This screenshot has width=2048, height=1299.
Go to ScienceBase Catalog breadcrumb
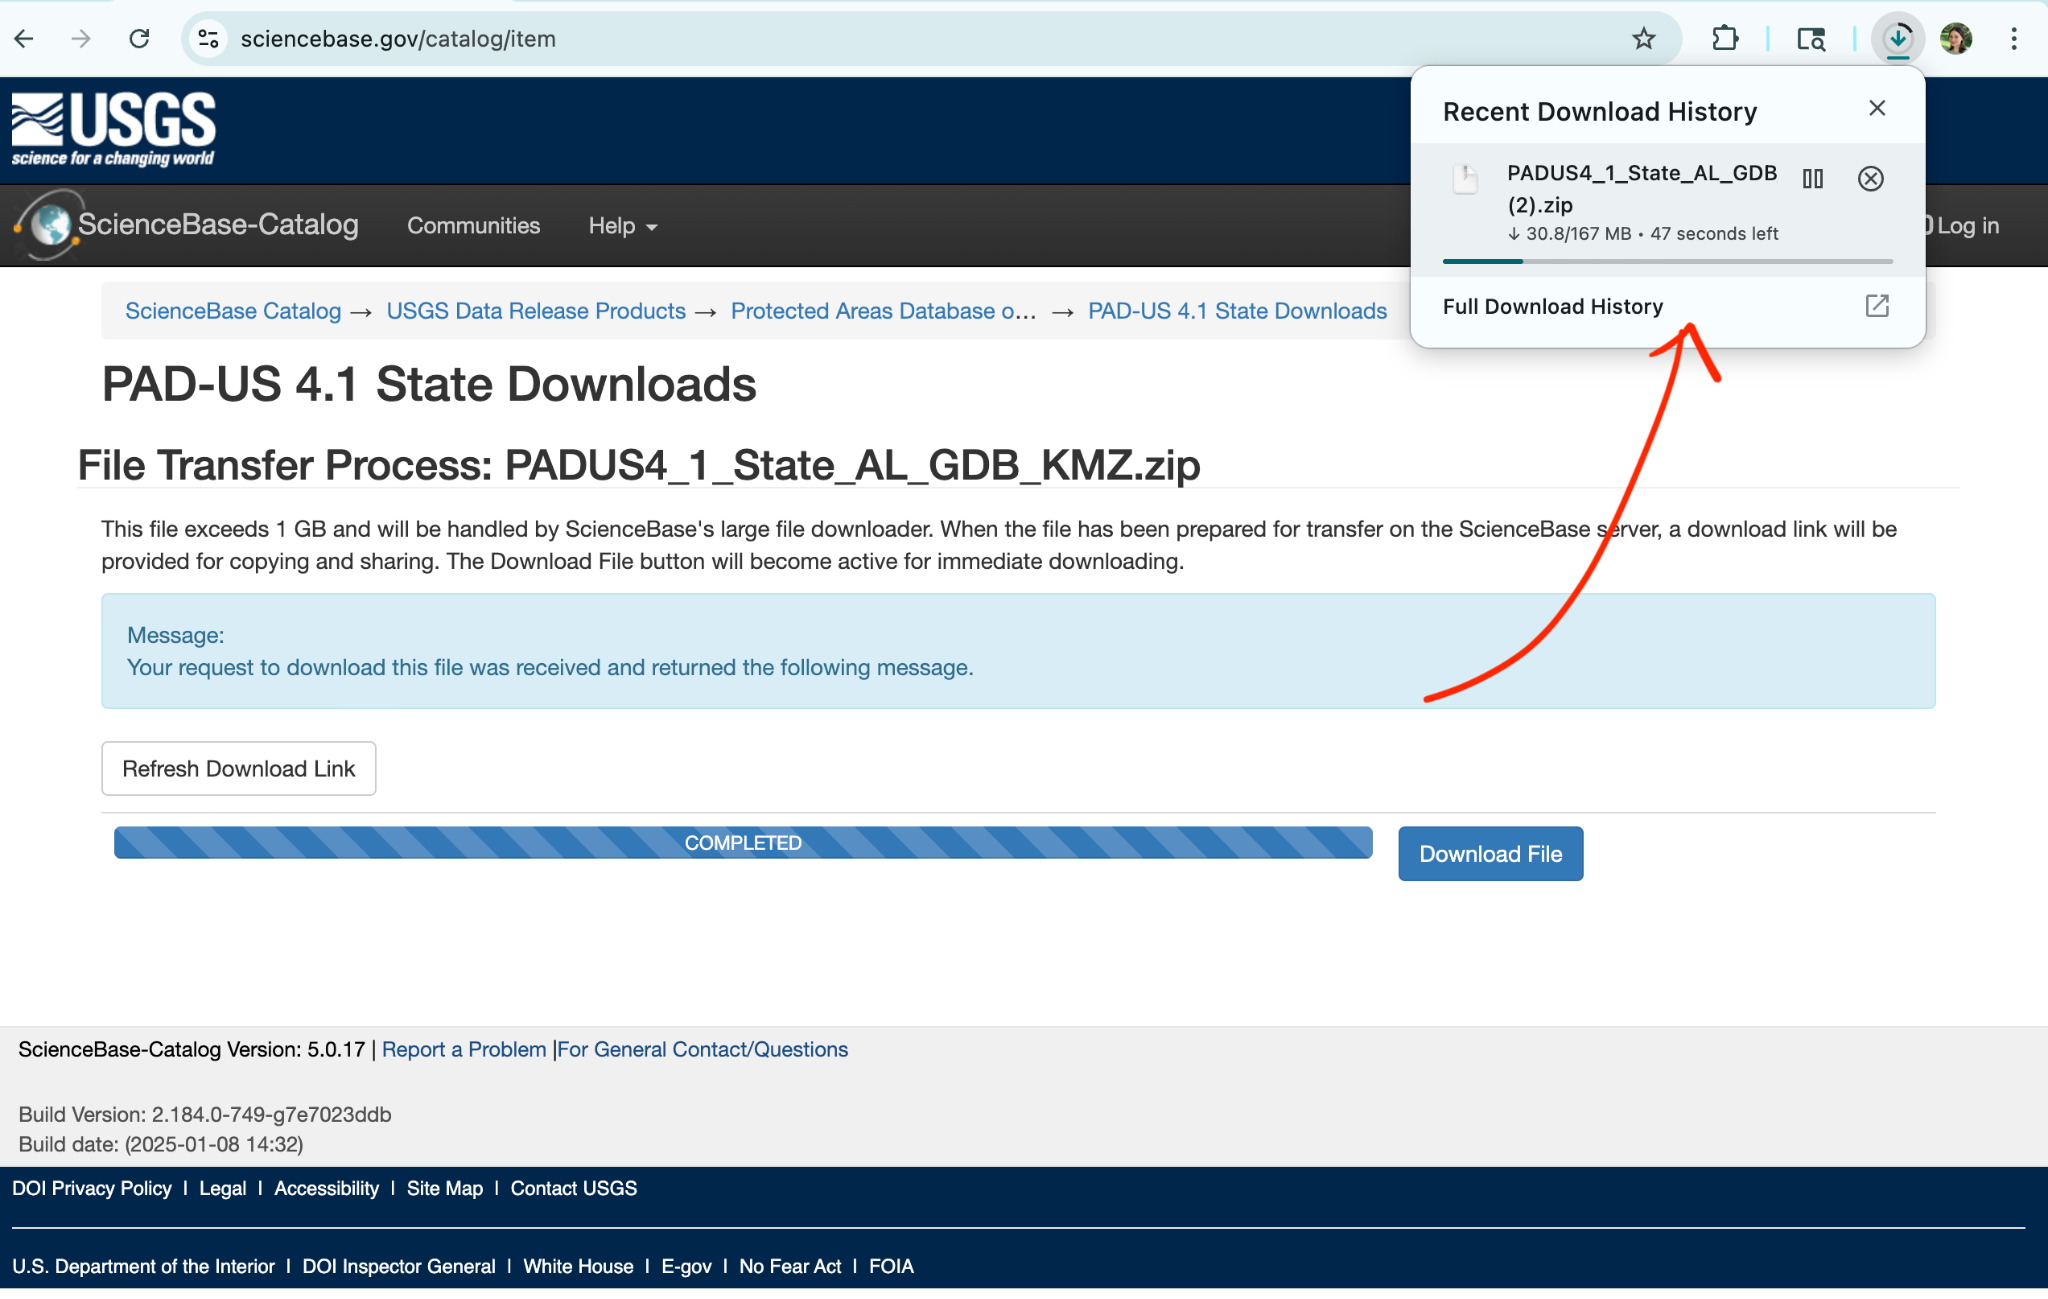(x=233, y=311)
